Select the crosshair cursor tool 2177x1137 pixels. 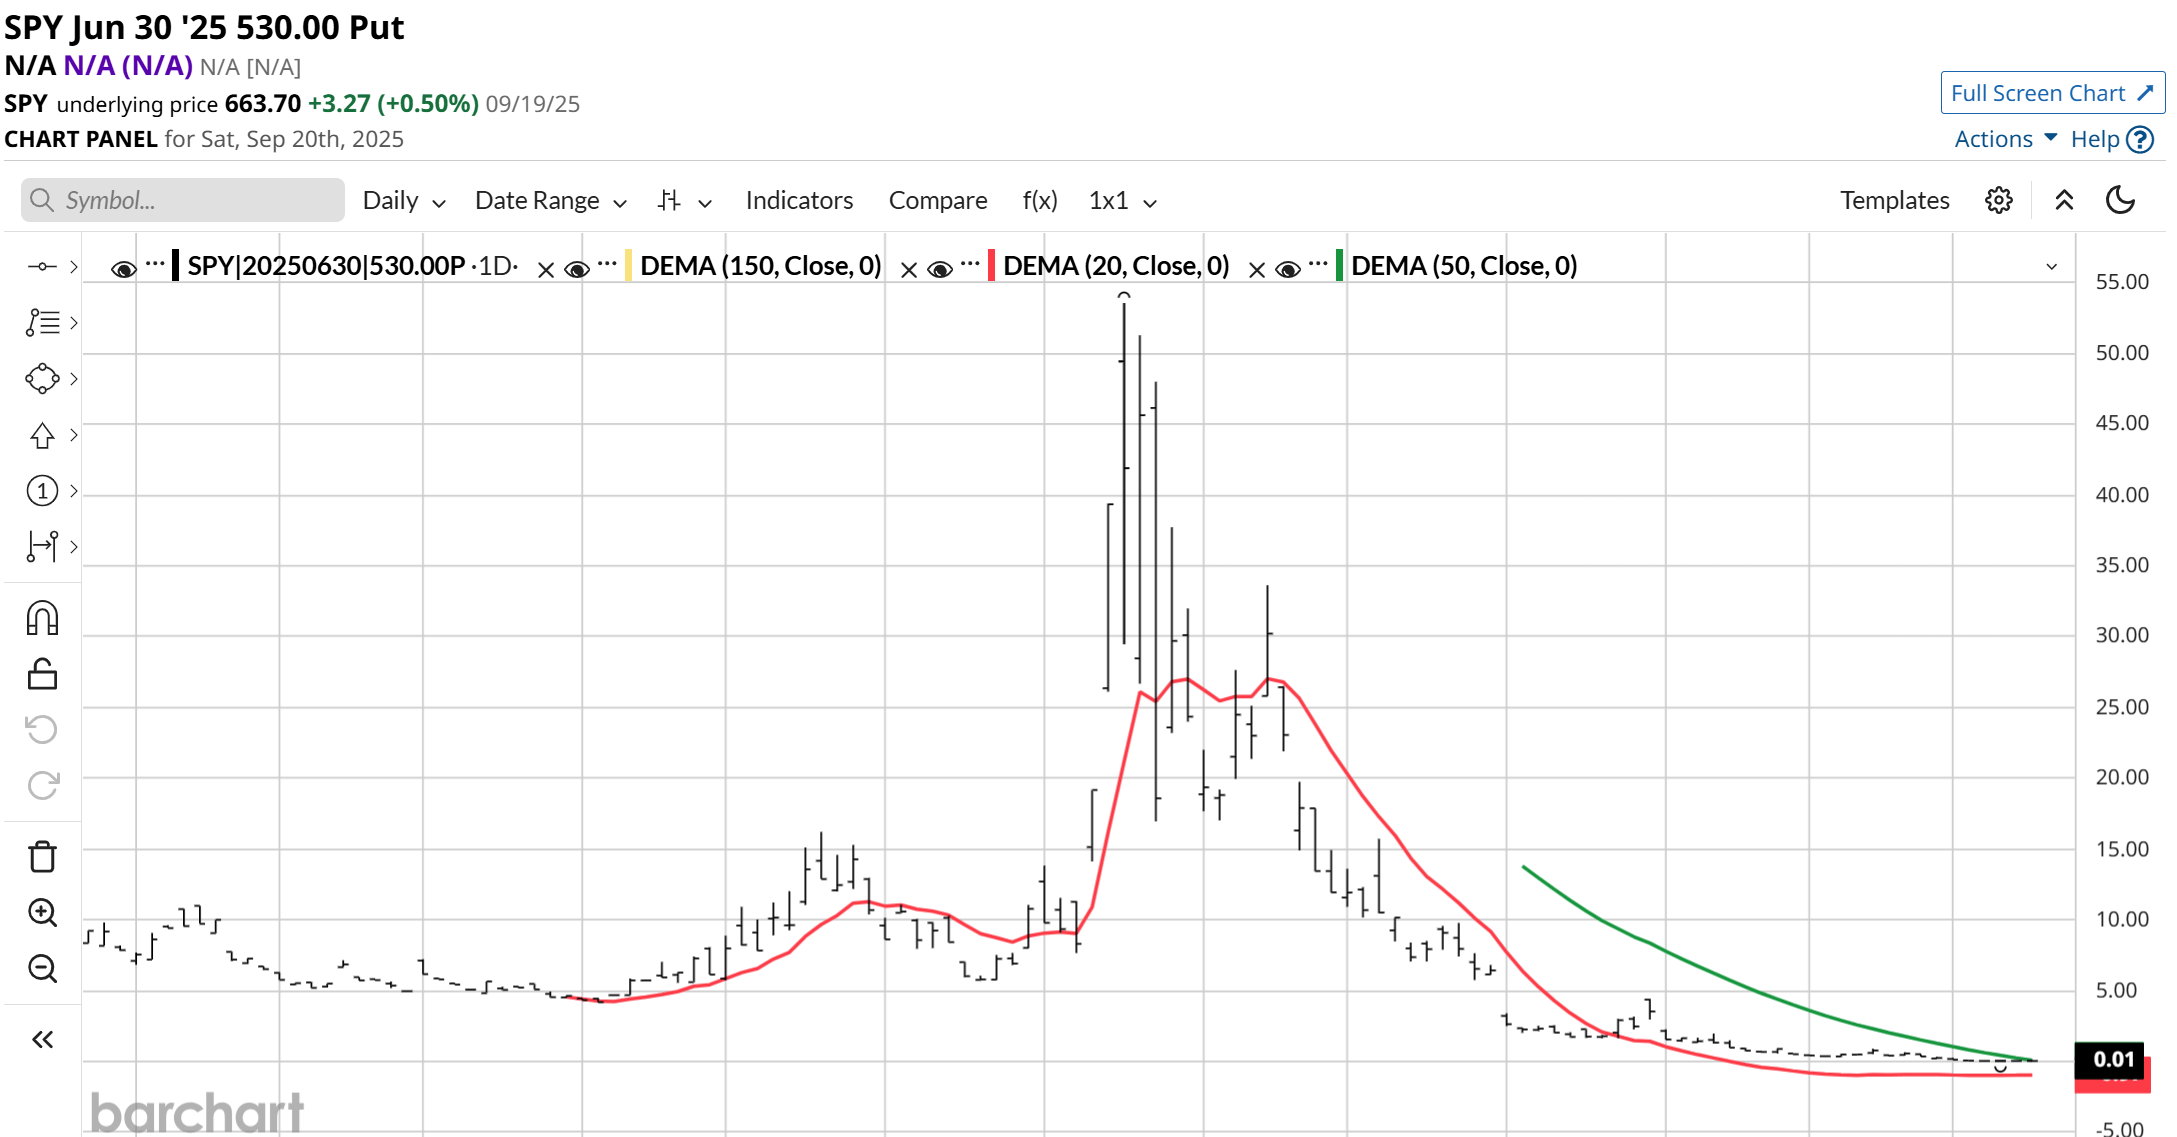pyautogui.click(x=41, y=266)
